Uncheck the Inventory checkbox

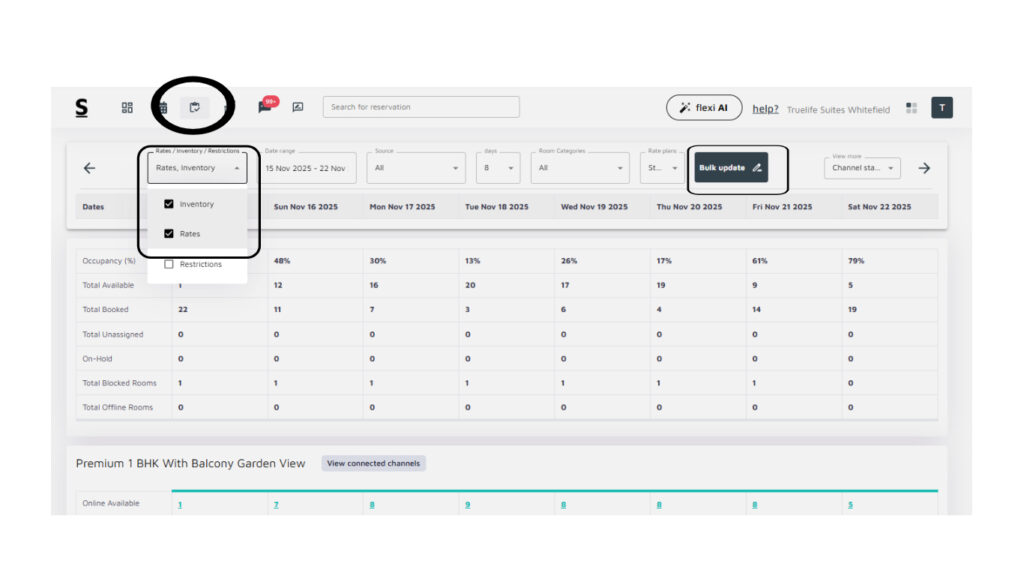pyautogui.click(x=169, y=204)
